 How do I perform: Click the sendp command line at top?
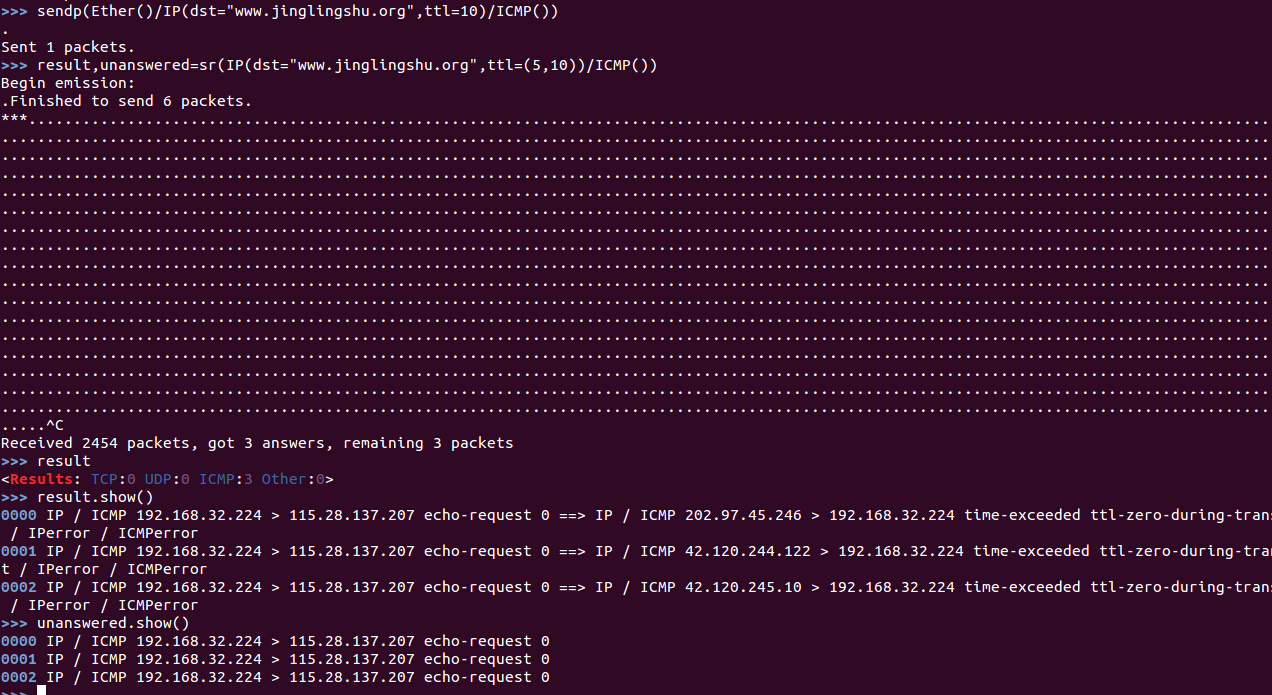tap(280, 12)
